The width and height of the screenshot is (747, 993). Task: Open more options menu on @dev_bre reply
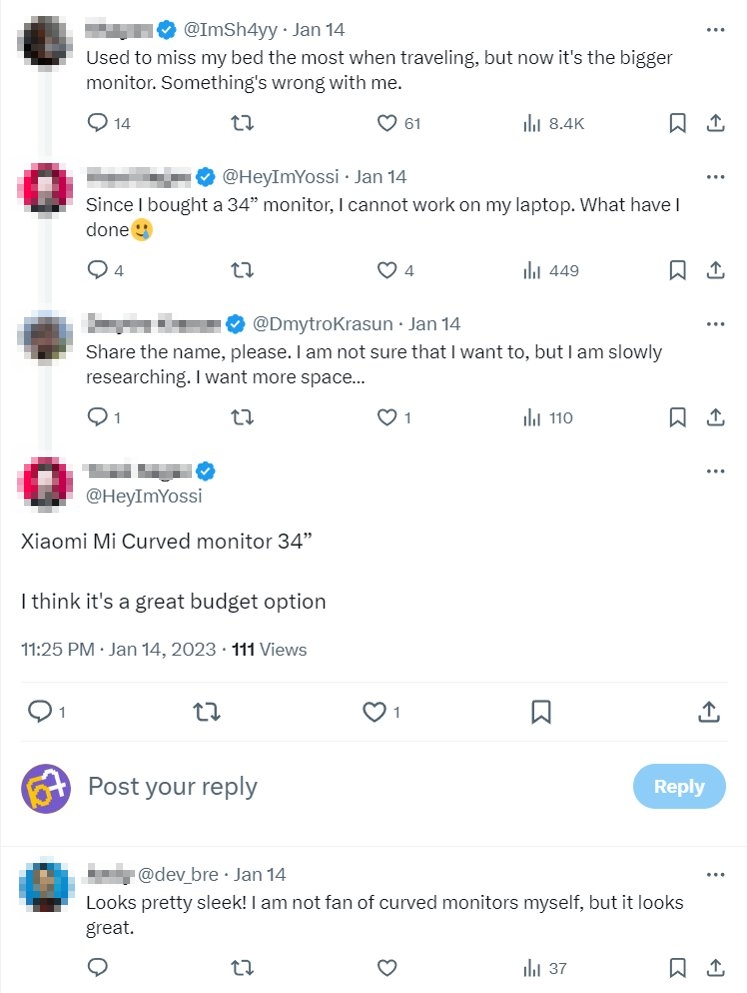point(715,874)
